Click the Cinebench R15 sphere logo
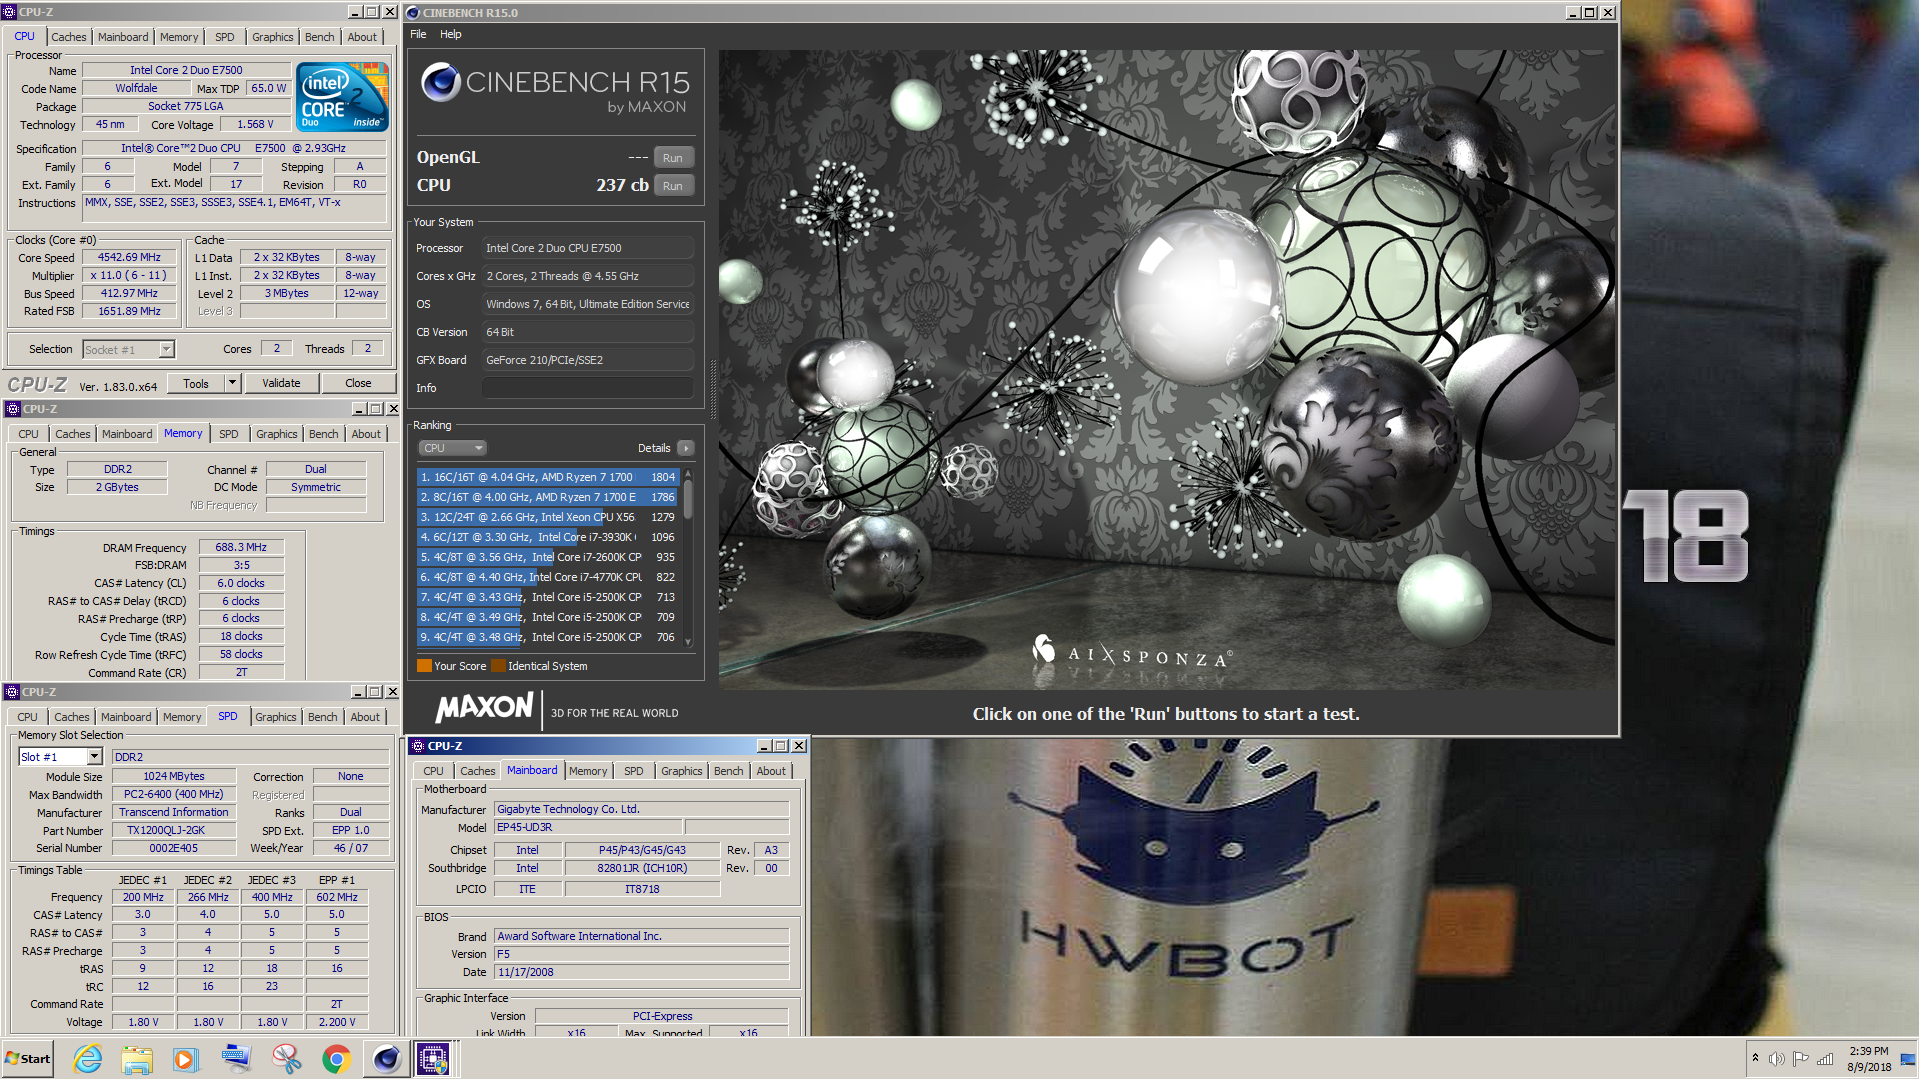Image resolution: width=1919 pixels, height=1079 pixels. (441, 82)
